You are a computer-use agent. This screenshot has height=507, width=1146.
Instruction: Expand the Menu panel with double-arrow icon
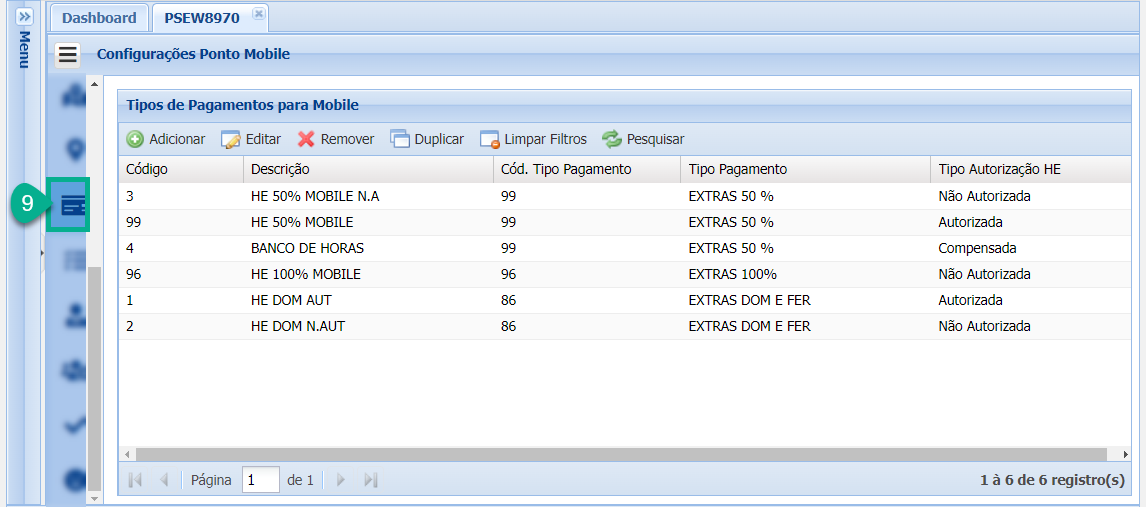(x=24, y=18)
